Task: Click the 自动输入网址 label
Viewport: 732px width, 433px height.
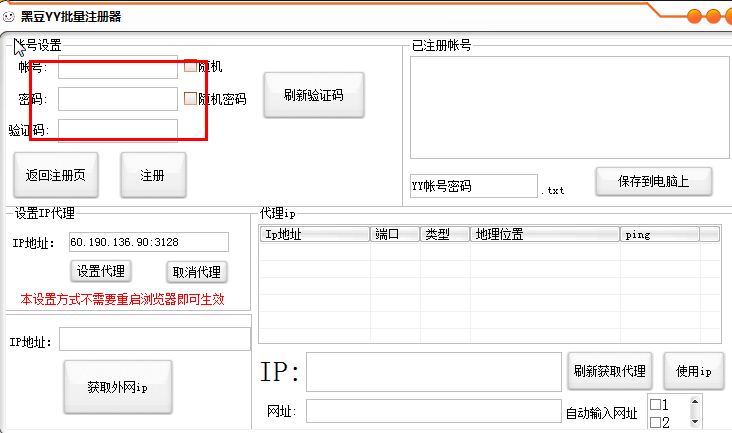Action: click(x=601, y=413)
